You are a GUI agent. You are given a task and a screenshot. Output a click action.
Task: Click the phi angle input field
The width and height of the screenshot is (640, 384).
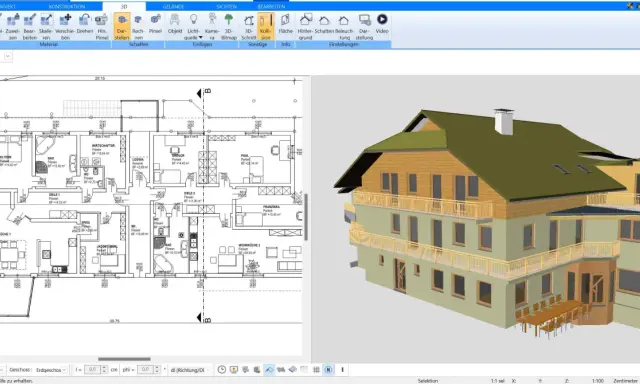[x=145, y=370]
